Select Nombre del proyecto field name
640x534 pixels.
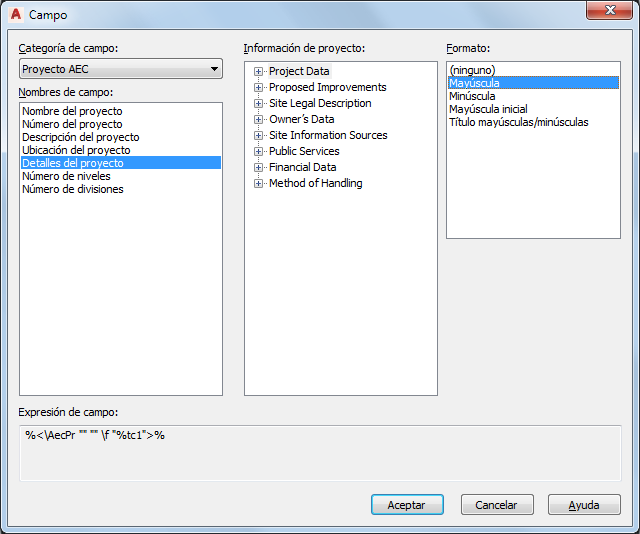(x=72, y=111)
